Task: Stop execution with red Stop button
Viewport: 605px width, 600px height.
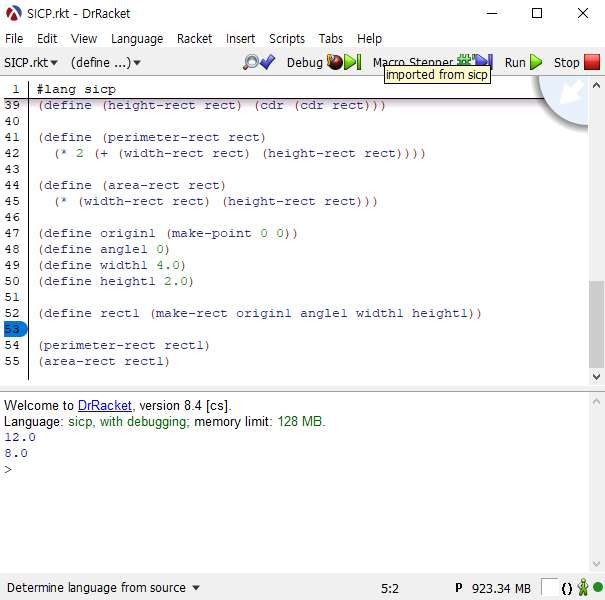Action: tap(577, 62)
